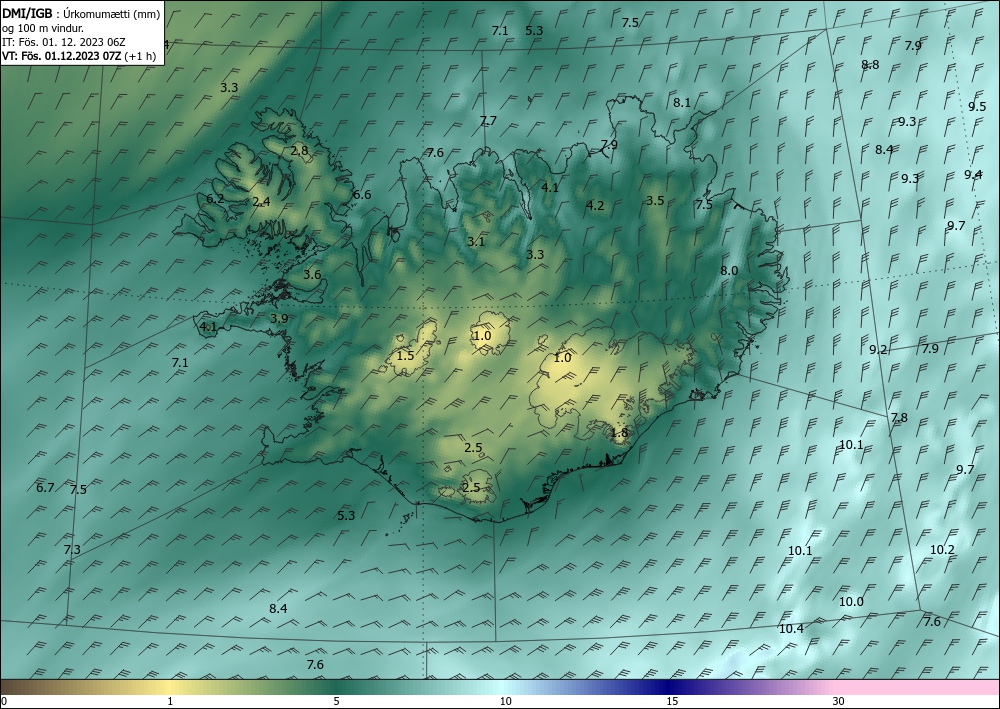This screenshot has width=1000, height=709.
Task: Click the 8.0 value on the map
Action: [729, 270]
